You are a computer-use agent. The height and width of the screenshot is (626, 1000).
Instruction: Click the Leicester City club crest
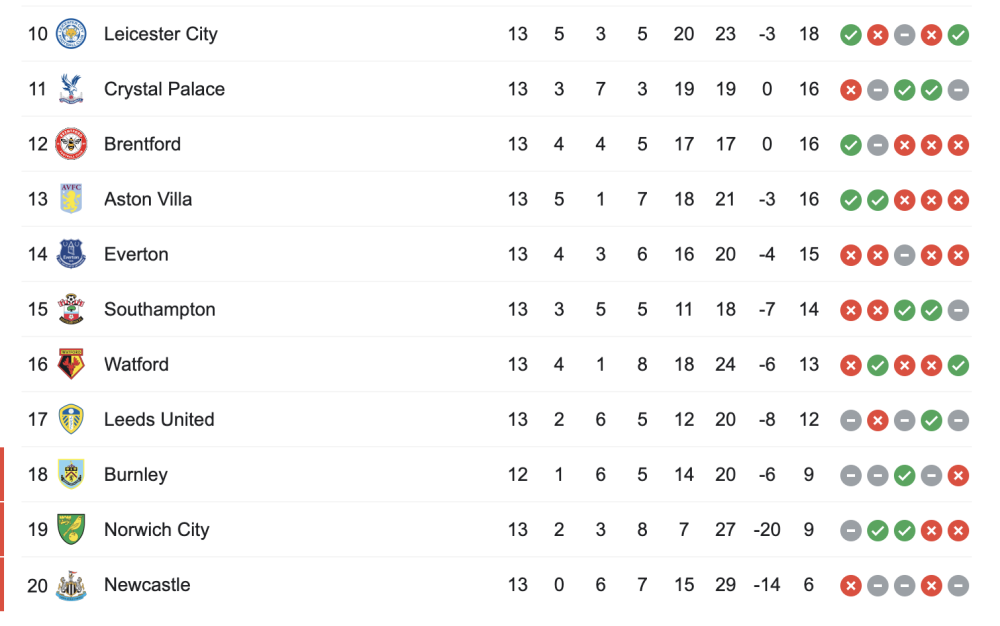click(x=71, y=34)
